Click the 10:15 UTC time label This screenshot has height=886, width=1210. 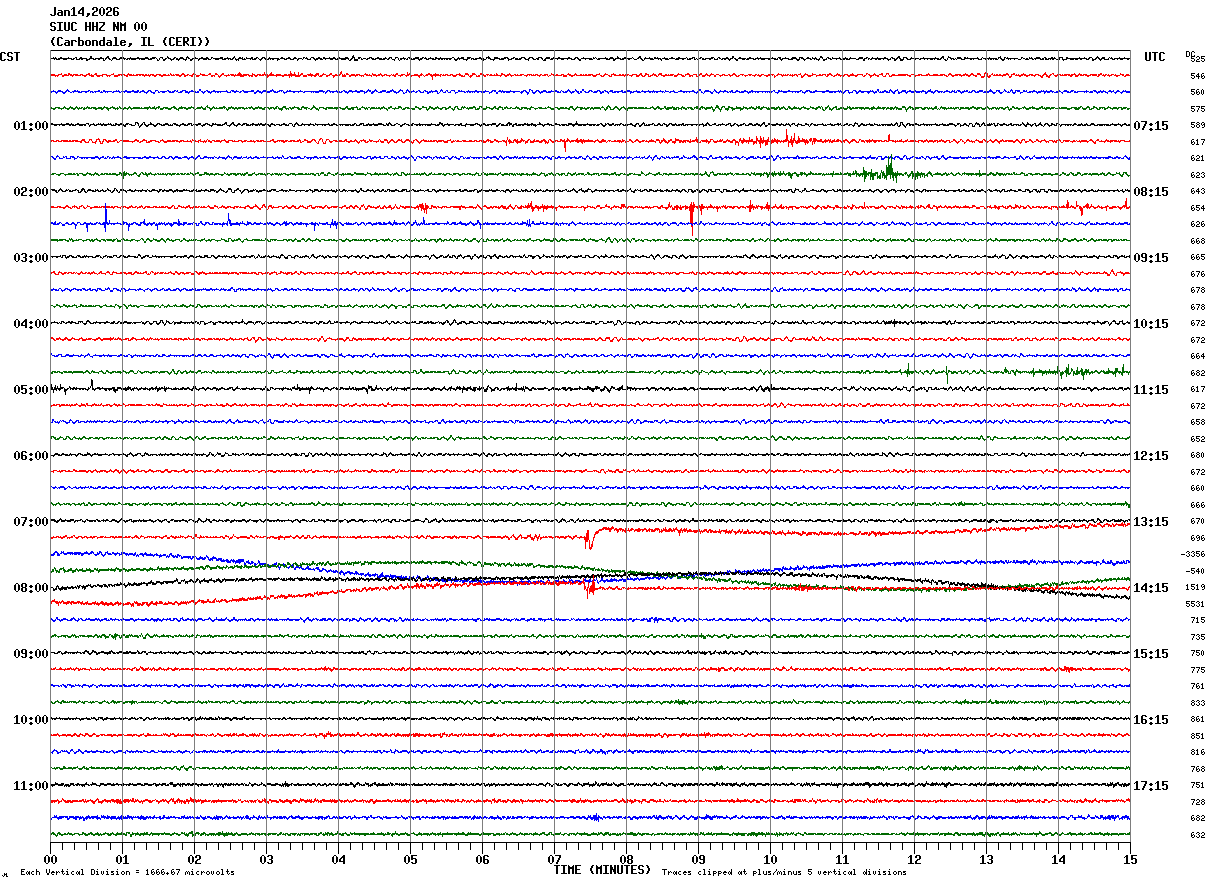pos(1151,324)
